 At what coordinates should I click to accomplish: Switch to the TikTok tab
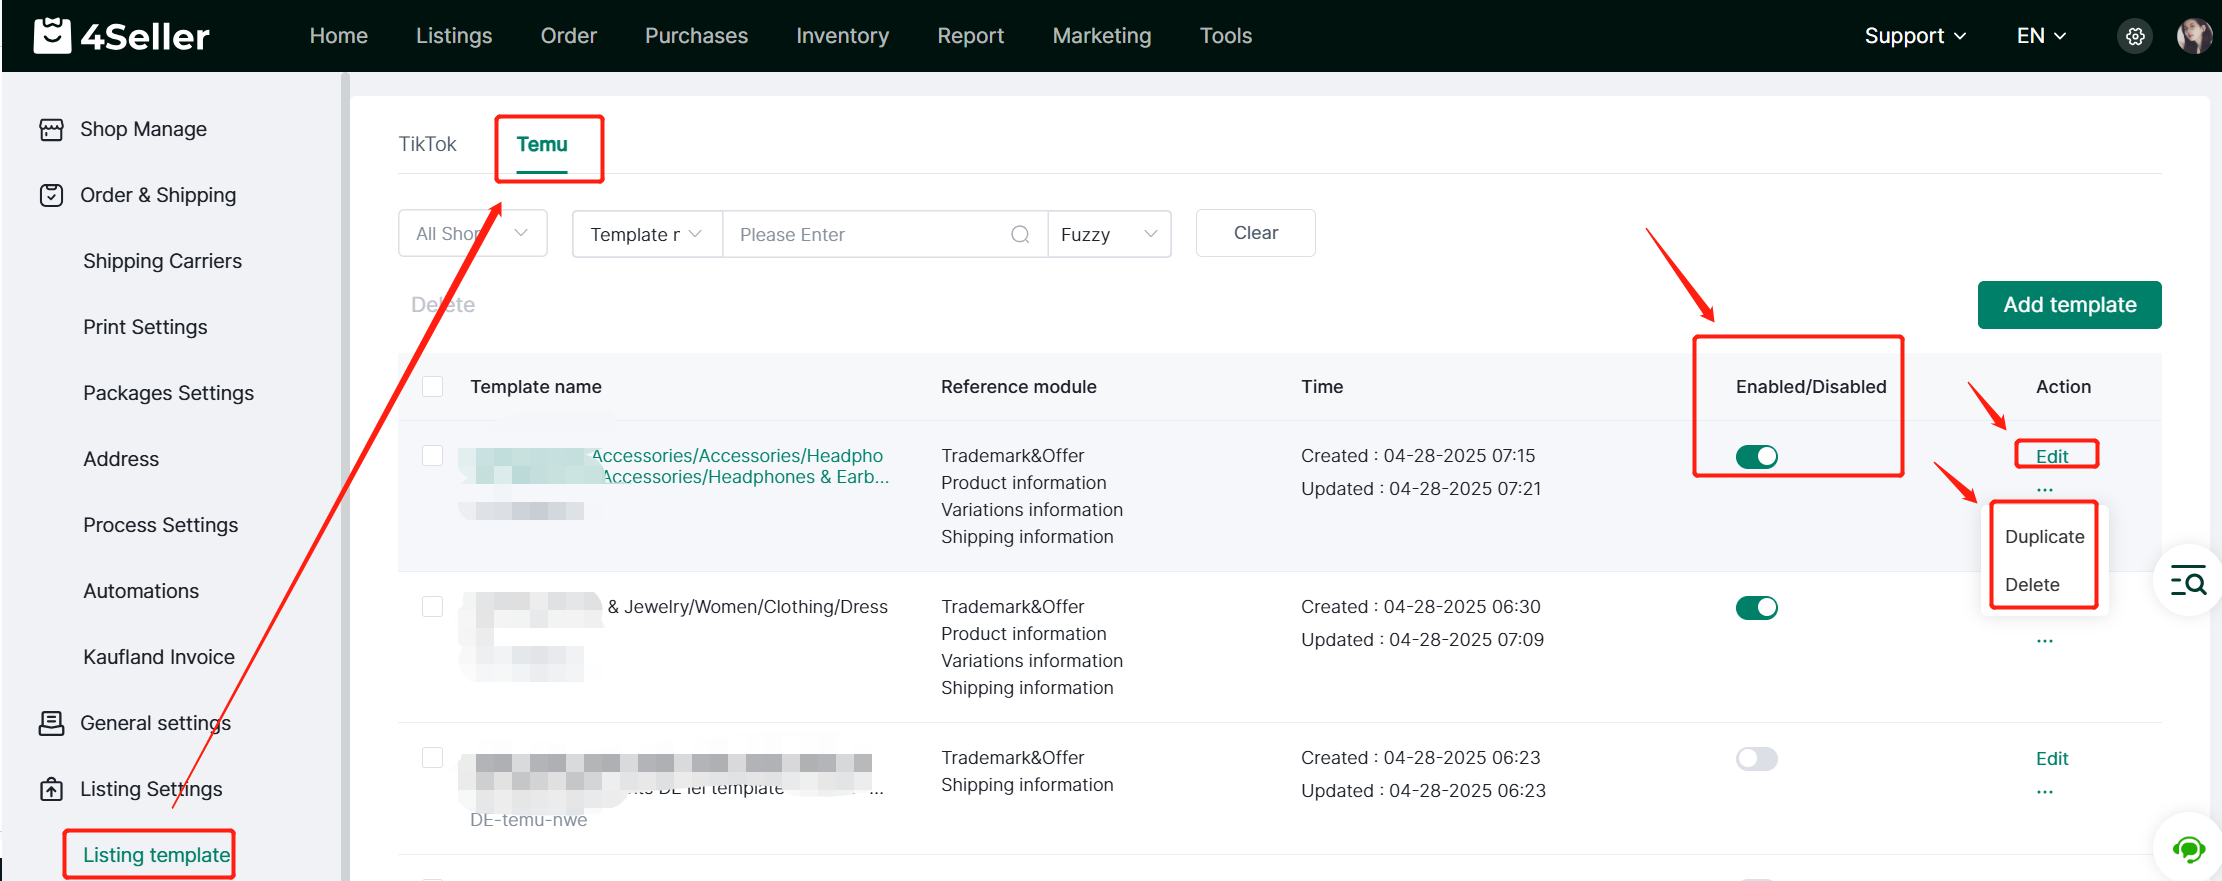click(427, 144)
